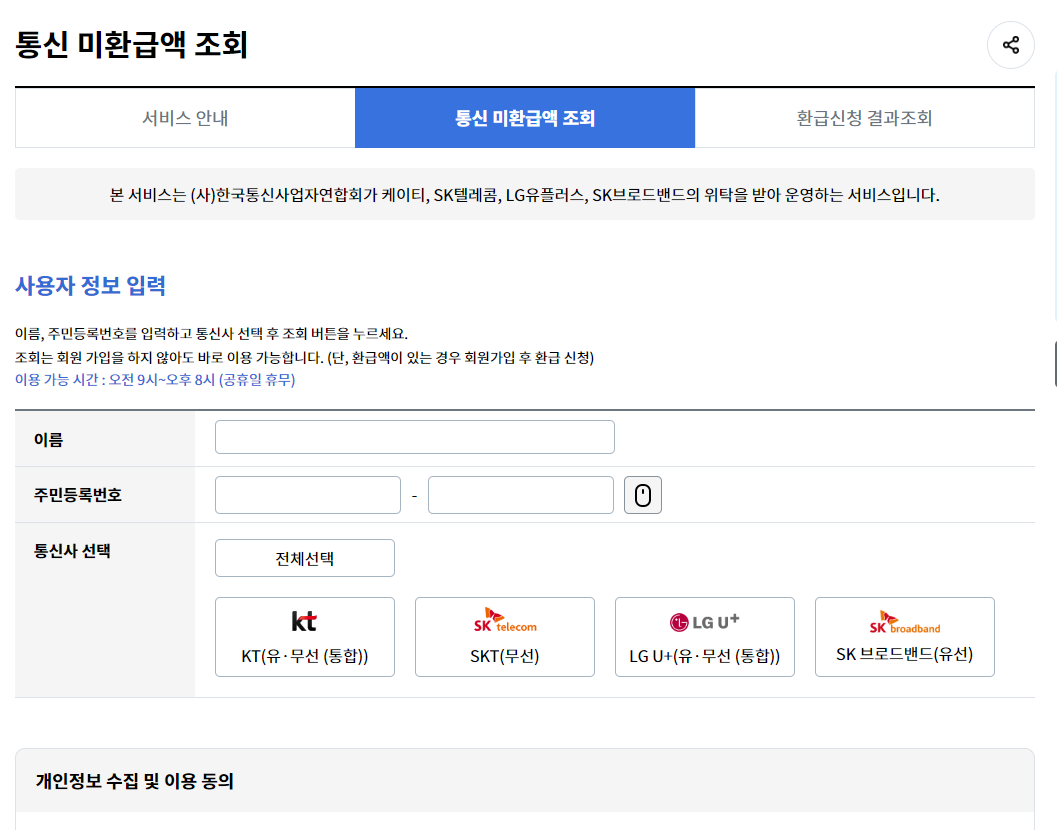Click the 전체선택 button
The height and width of the screenshot is (830, 1057).
pyautogui.click(x=305, y=558)
